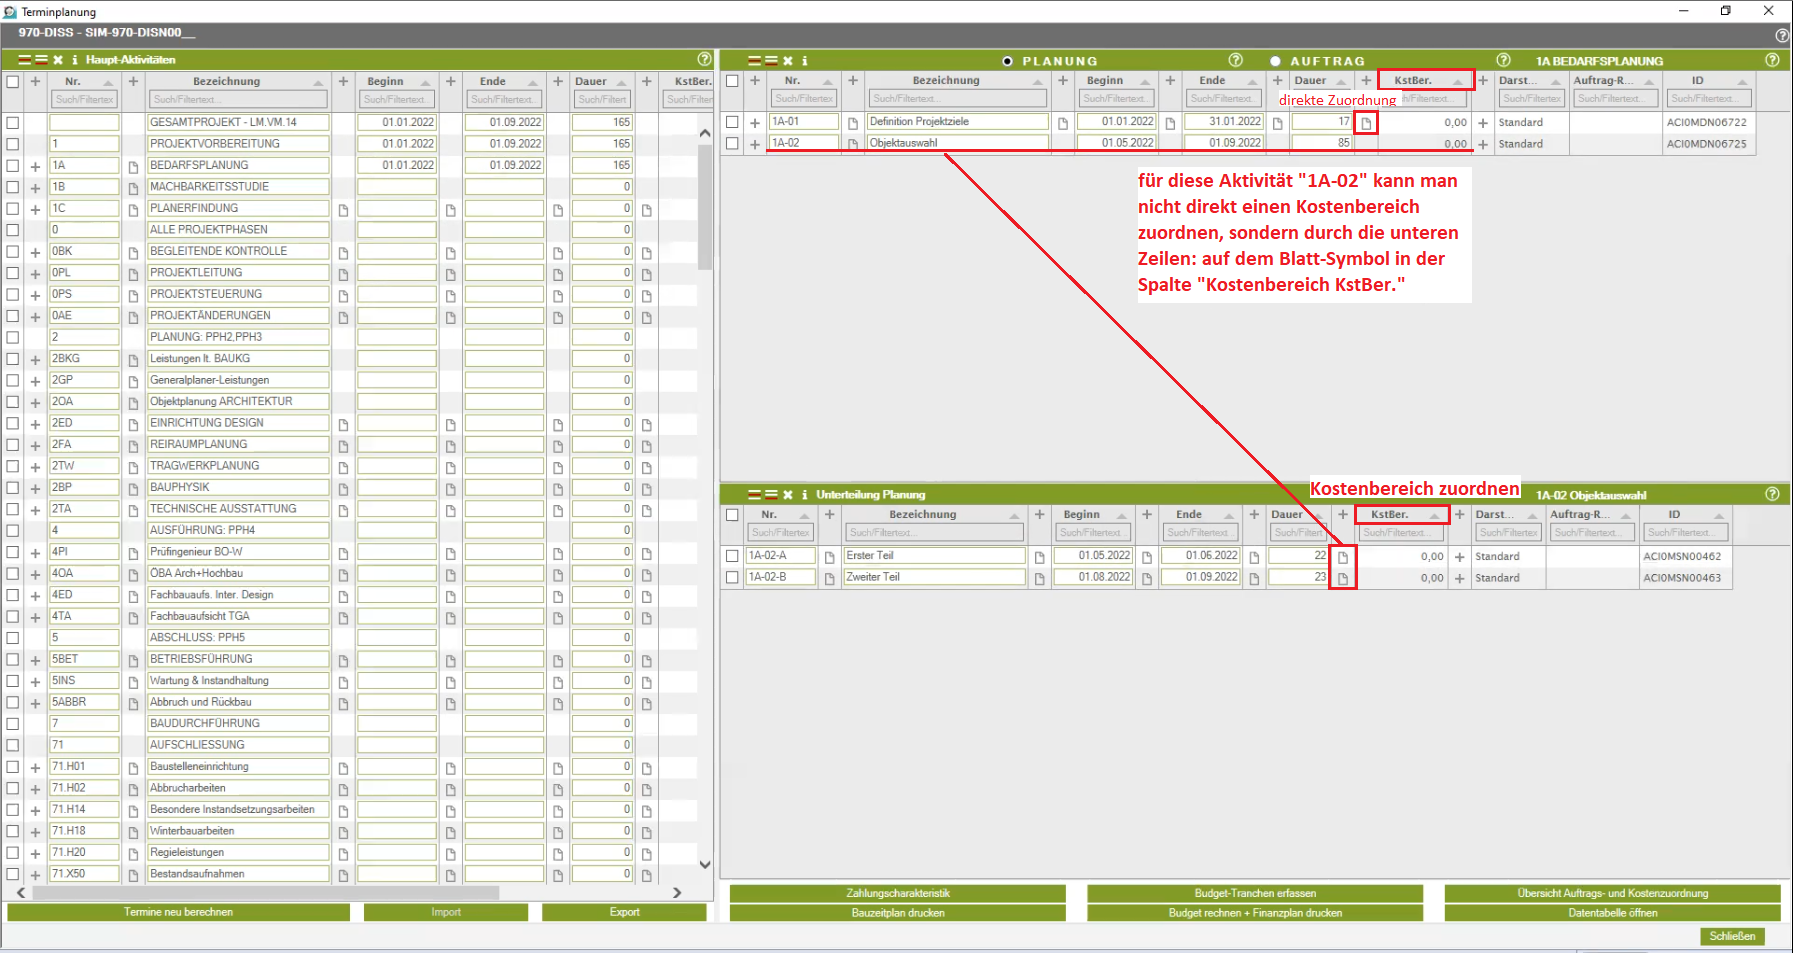The image size is (1793, 953).
Task: Expand the 1A-02 Objektauswahl row
Action: tap(755, 144)
